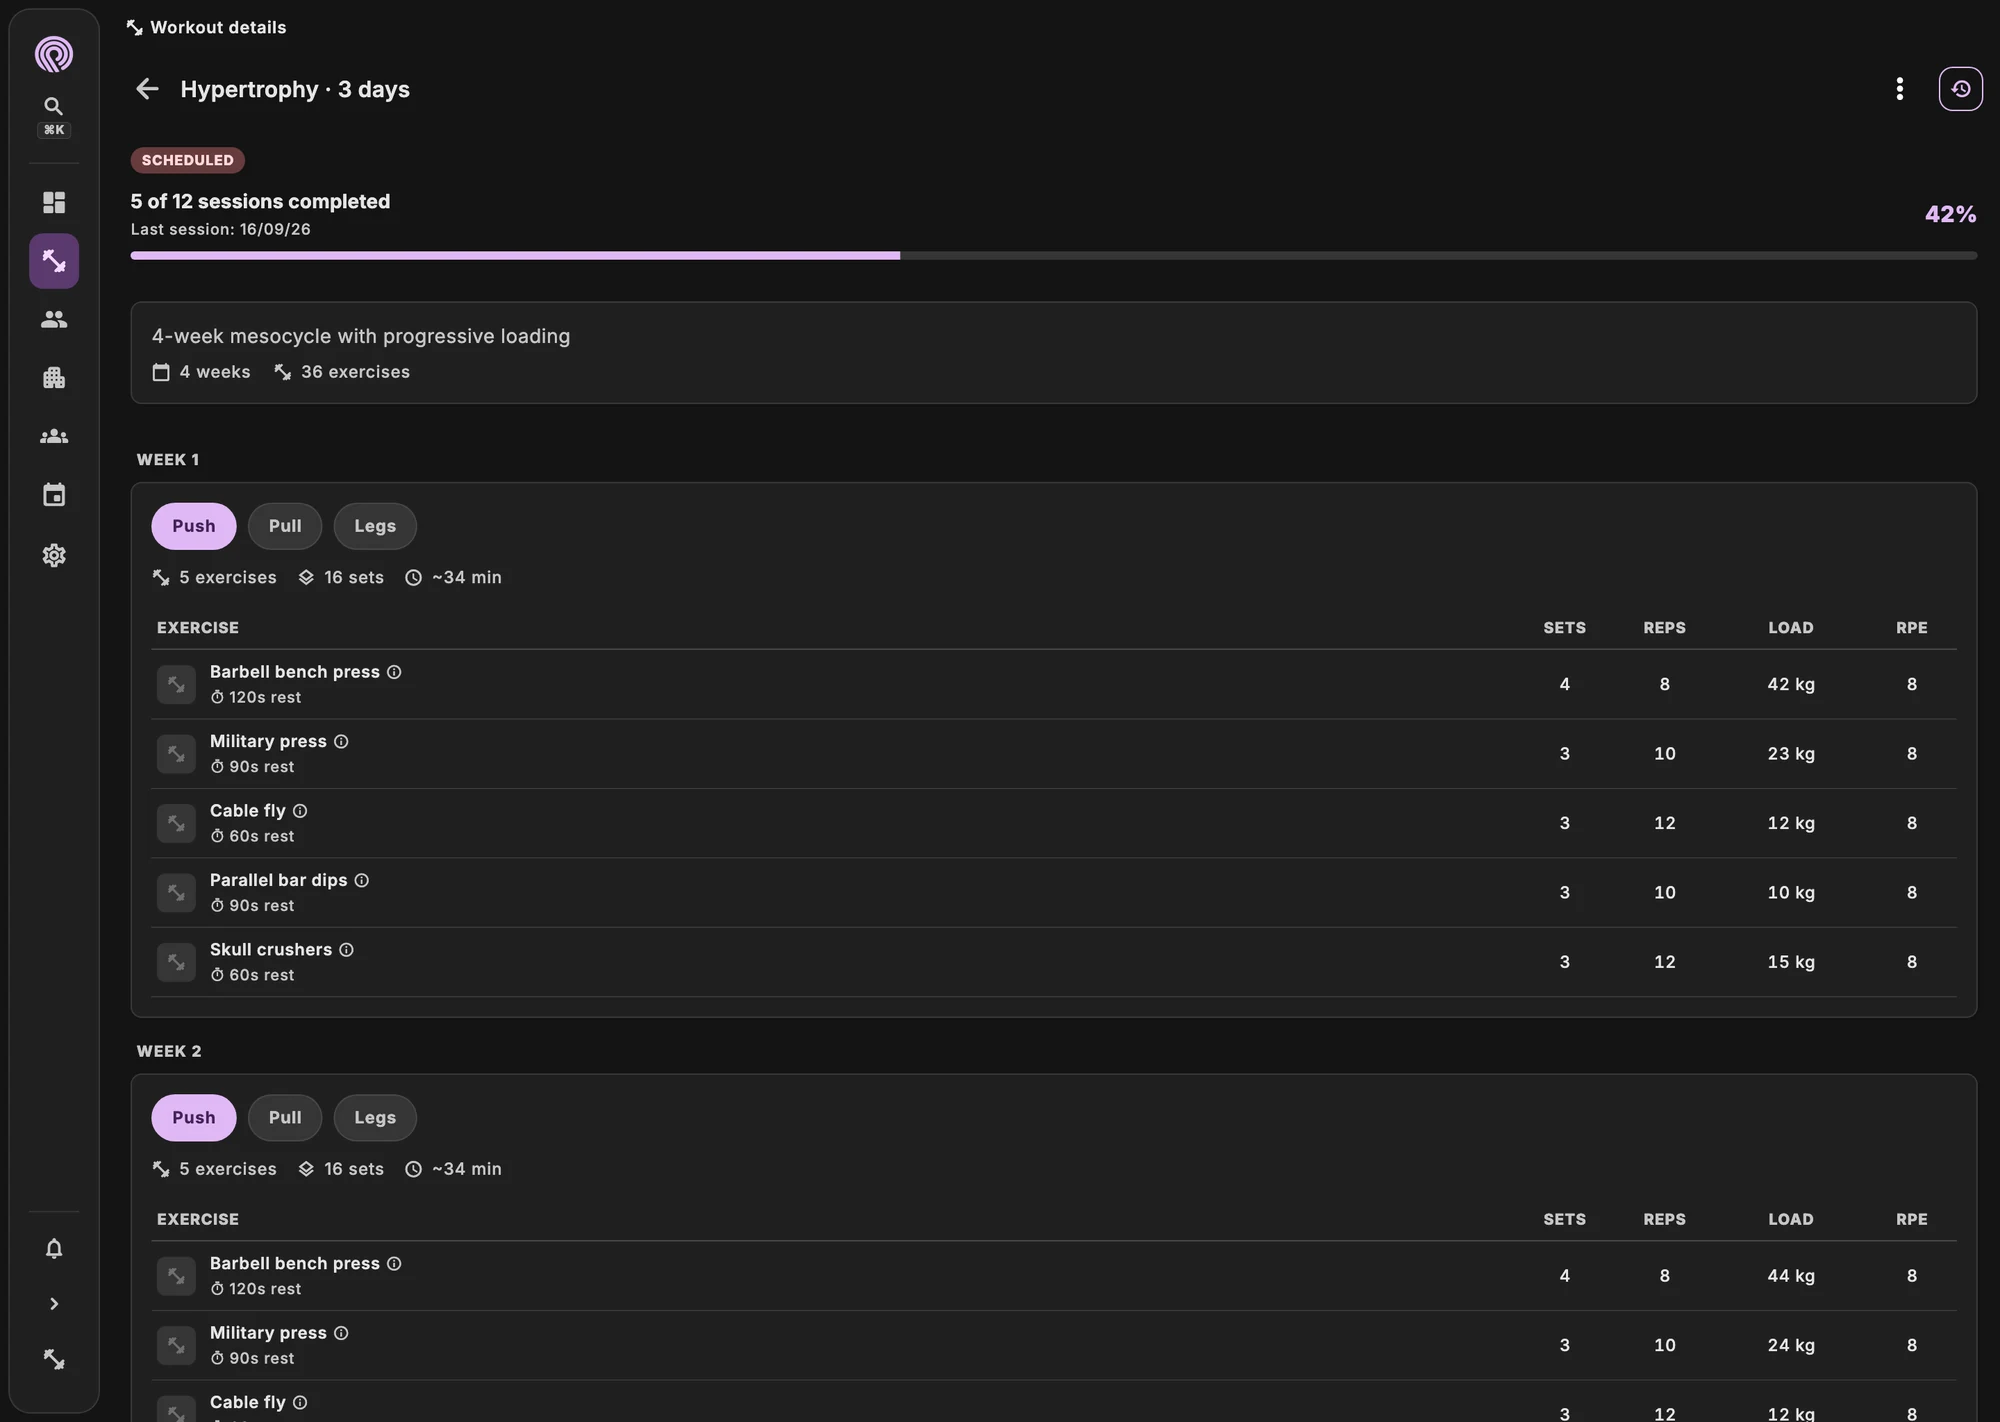This screenshot has height=1422, width=2000.
Task: Show info for Parallel bar dips
Action: [362, 880]
